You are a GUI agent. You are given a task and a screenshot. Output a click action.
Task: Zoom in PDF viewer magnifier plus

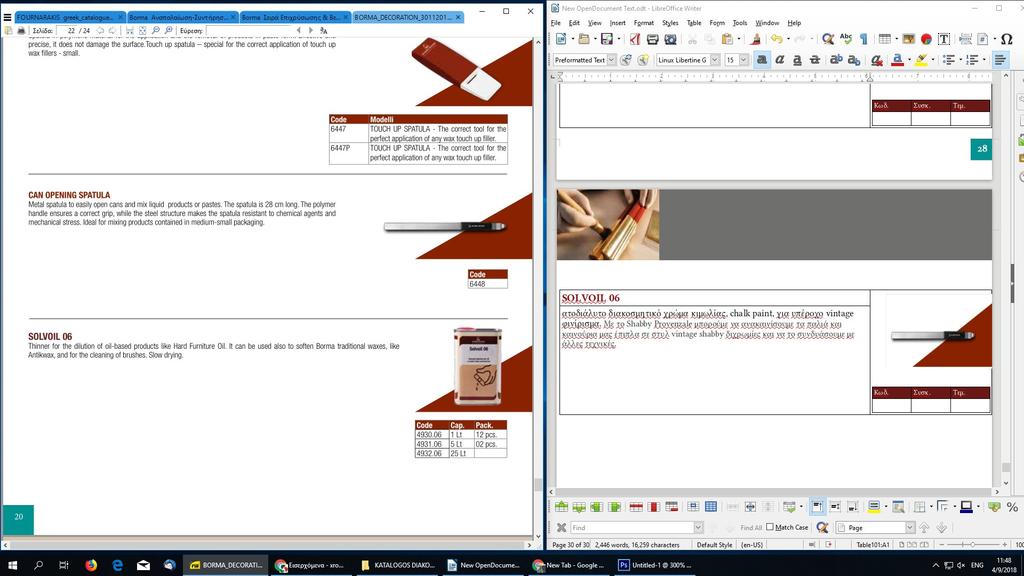tap(168, 31)
